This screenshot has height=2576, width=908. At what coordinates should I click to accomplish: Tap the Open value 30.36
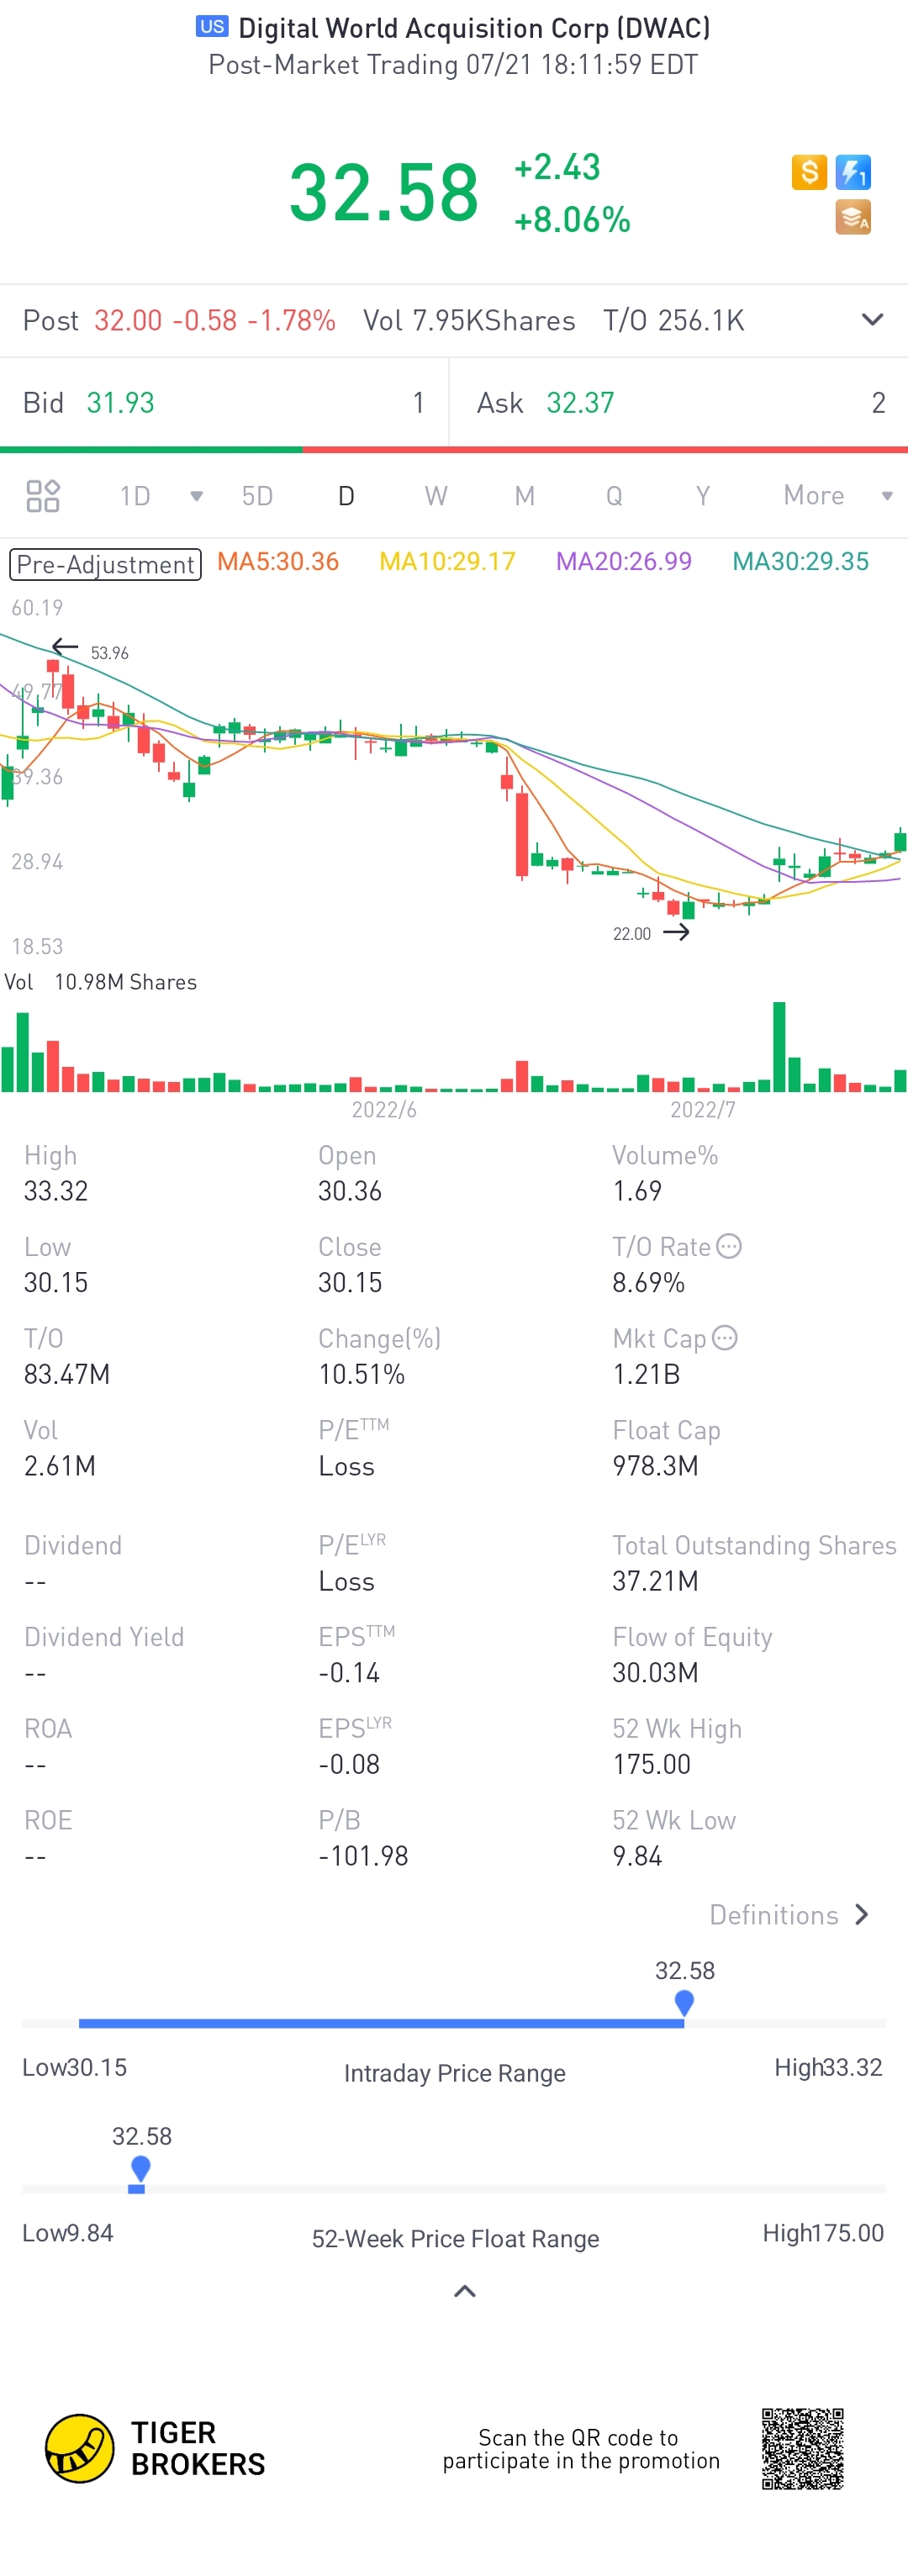tap(350, 1191)
